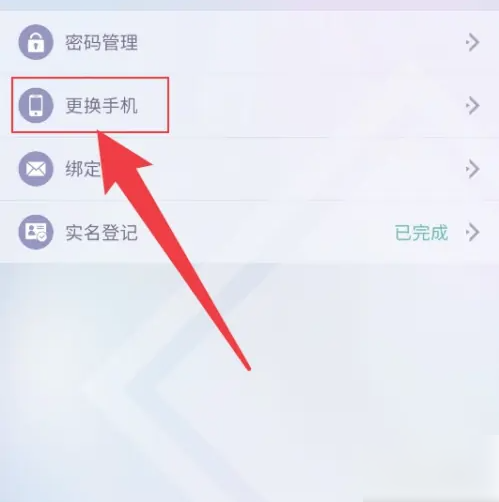Image resolution: width=499 pixels, height=502 pixels.
Task: Expand the 绑定 row's right chevron
Action: (x=473, y=169)
